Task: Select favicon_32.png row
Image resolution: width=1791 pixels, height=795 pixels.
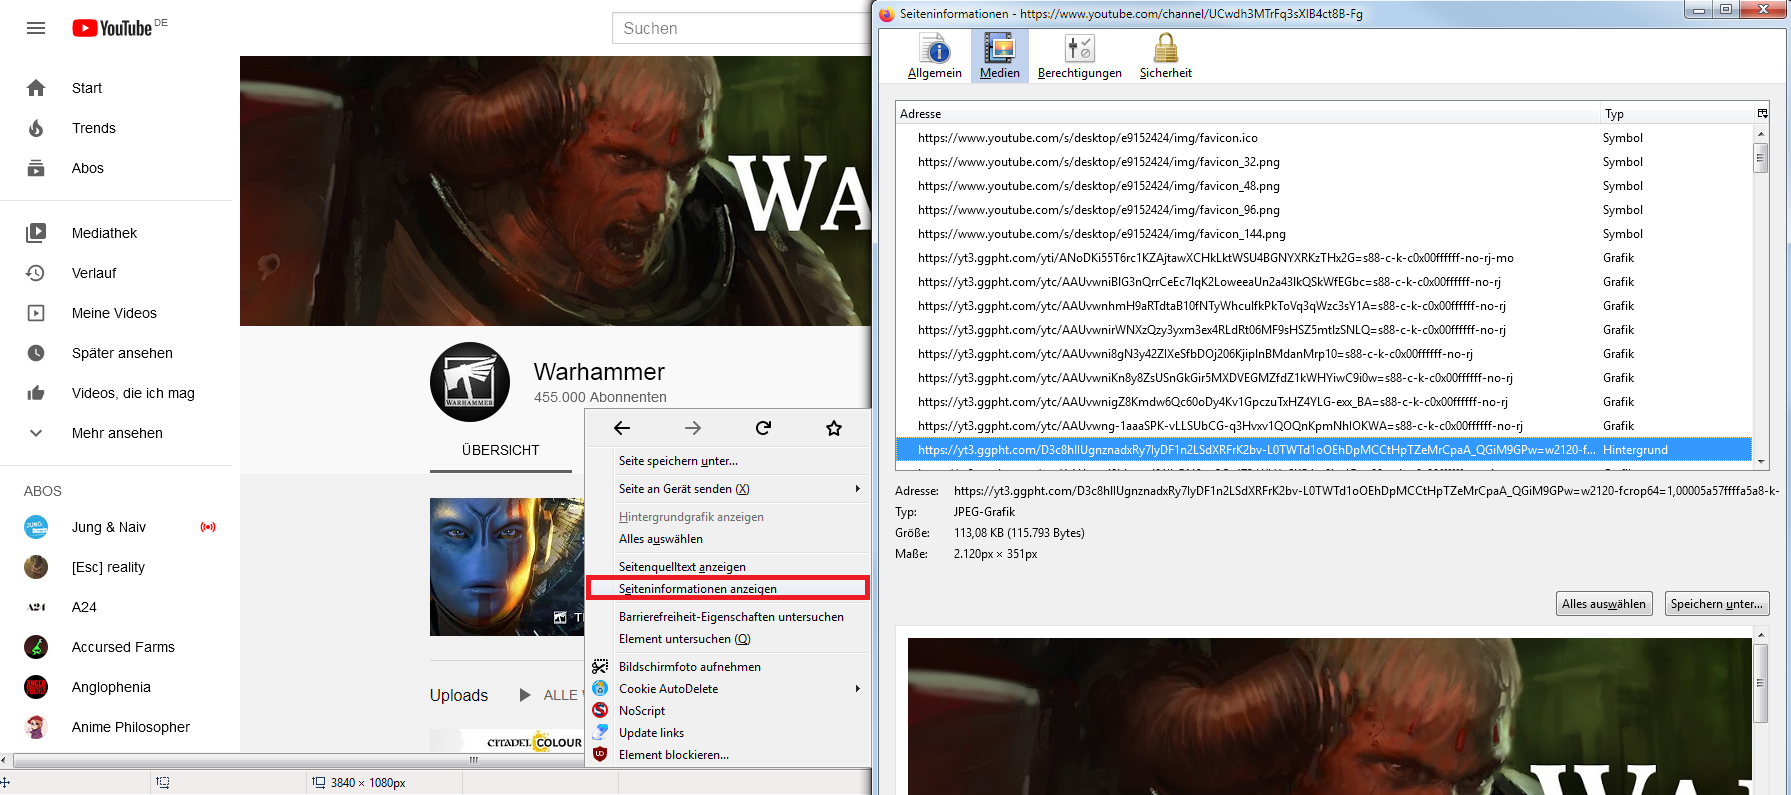Action: (x=1325, y=162)
